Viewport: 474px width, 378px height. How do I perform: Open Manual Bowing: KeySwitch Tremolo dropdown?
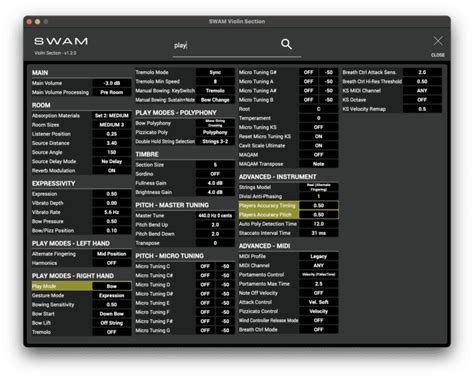click(215, 91)
